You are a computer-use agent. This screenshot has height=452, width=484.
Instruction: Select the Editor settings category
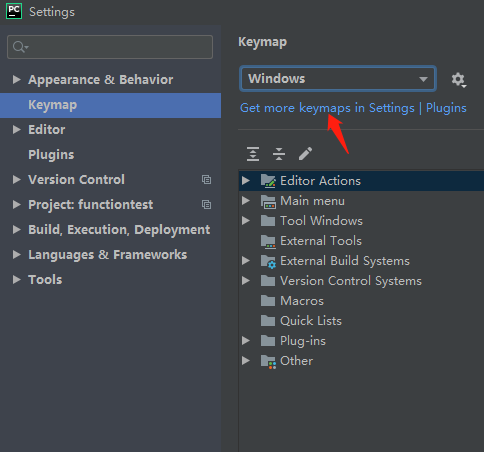point(46,130)
